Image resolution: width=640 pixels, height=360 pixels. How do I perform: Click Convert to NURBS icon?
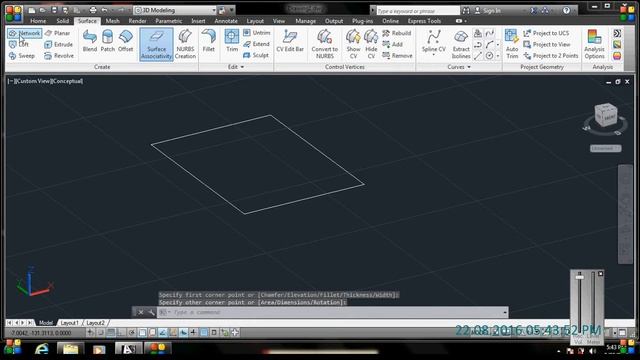[324, 44]
